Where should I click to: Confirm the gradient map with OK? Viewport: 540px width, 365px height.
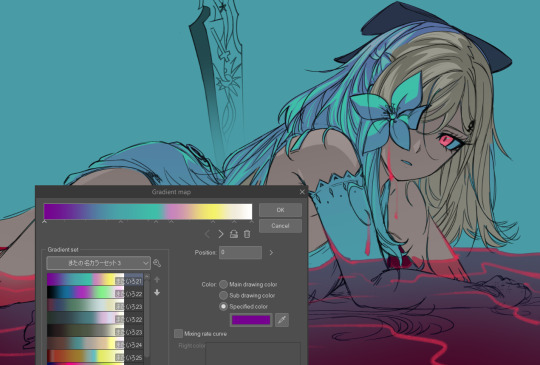click(280, 210)
